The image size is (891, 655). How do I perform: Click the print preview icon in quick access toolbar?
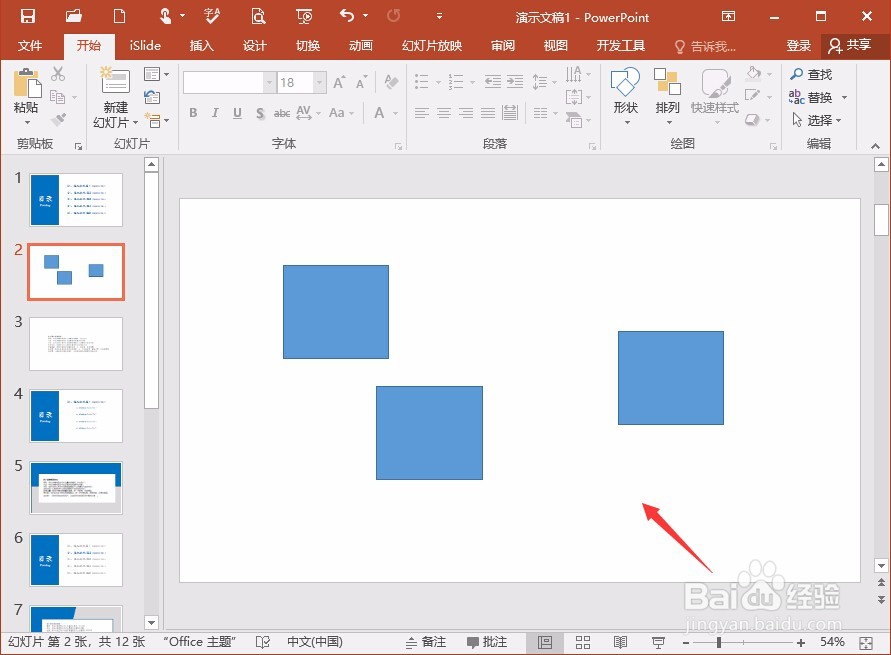tap(259, 16)
